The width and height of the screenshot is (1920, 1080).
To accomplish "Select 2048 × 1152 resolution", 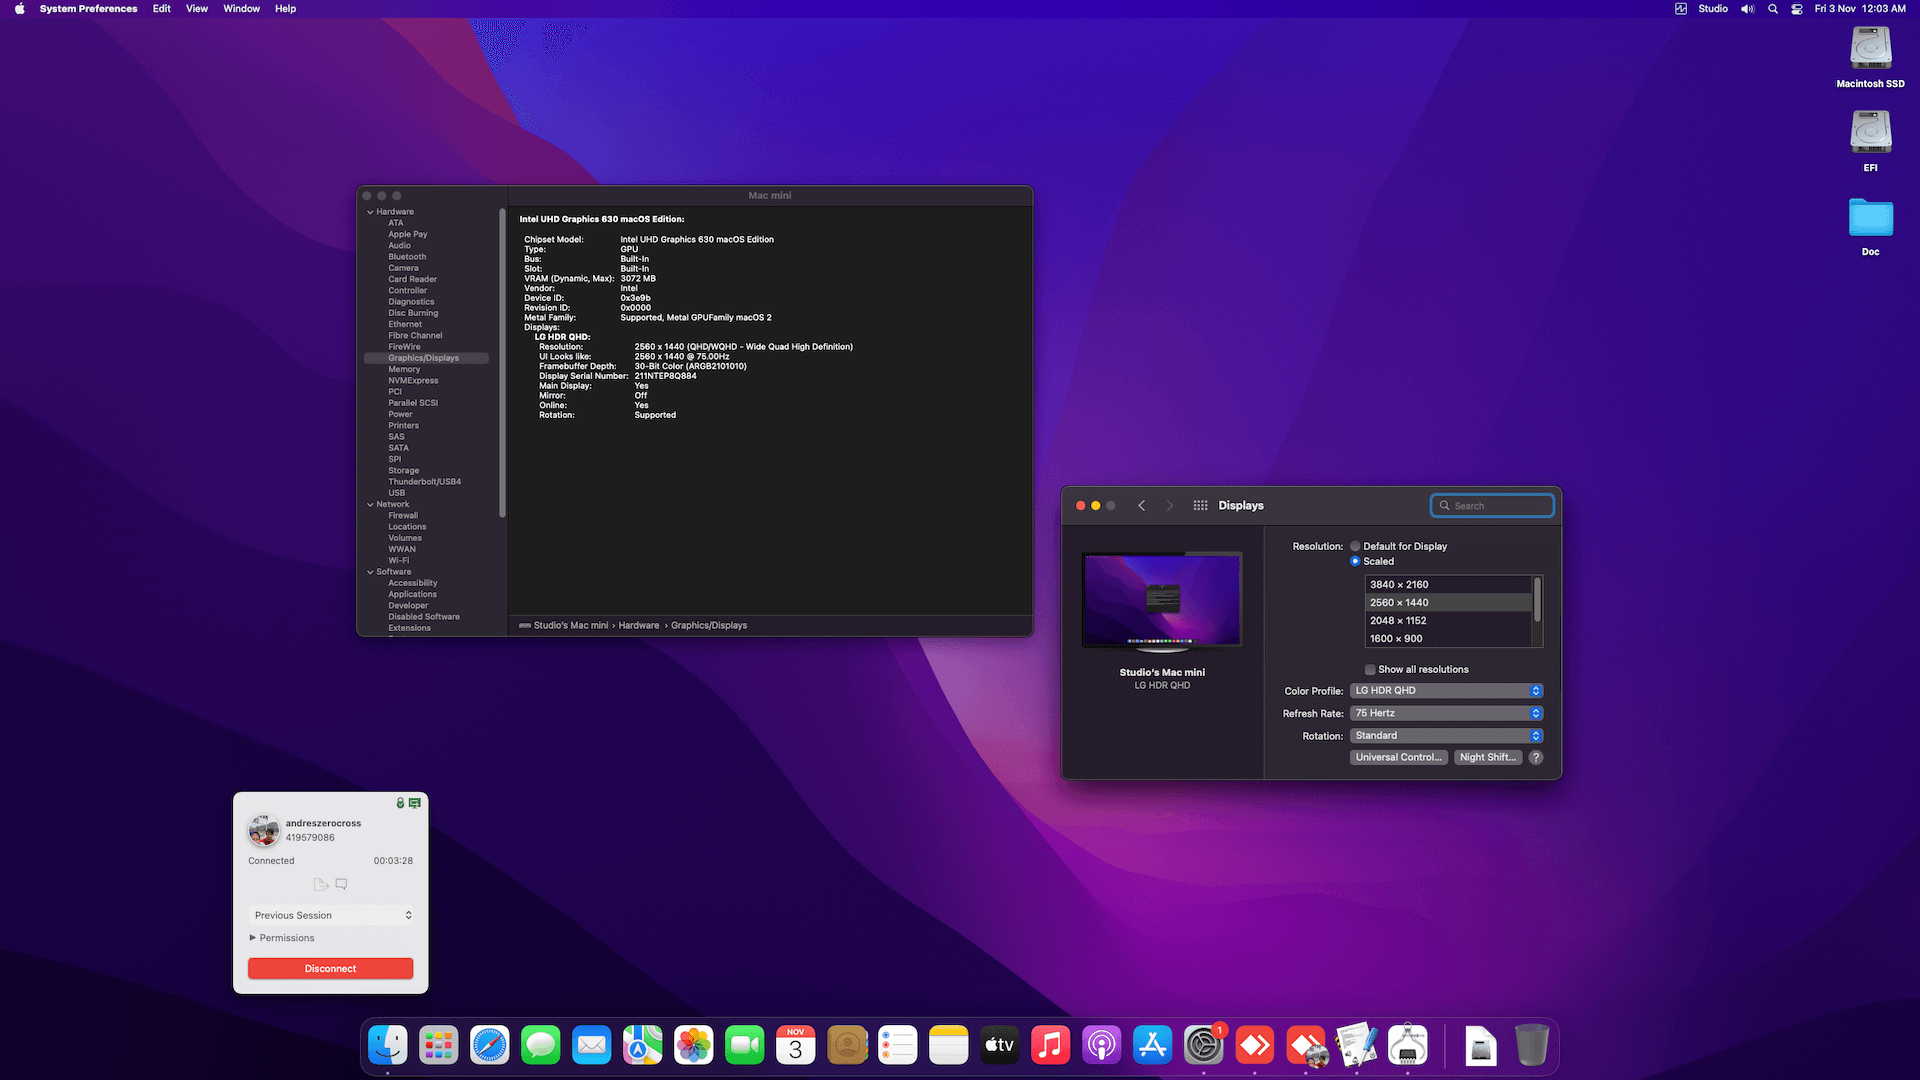I will point(1448,621).
